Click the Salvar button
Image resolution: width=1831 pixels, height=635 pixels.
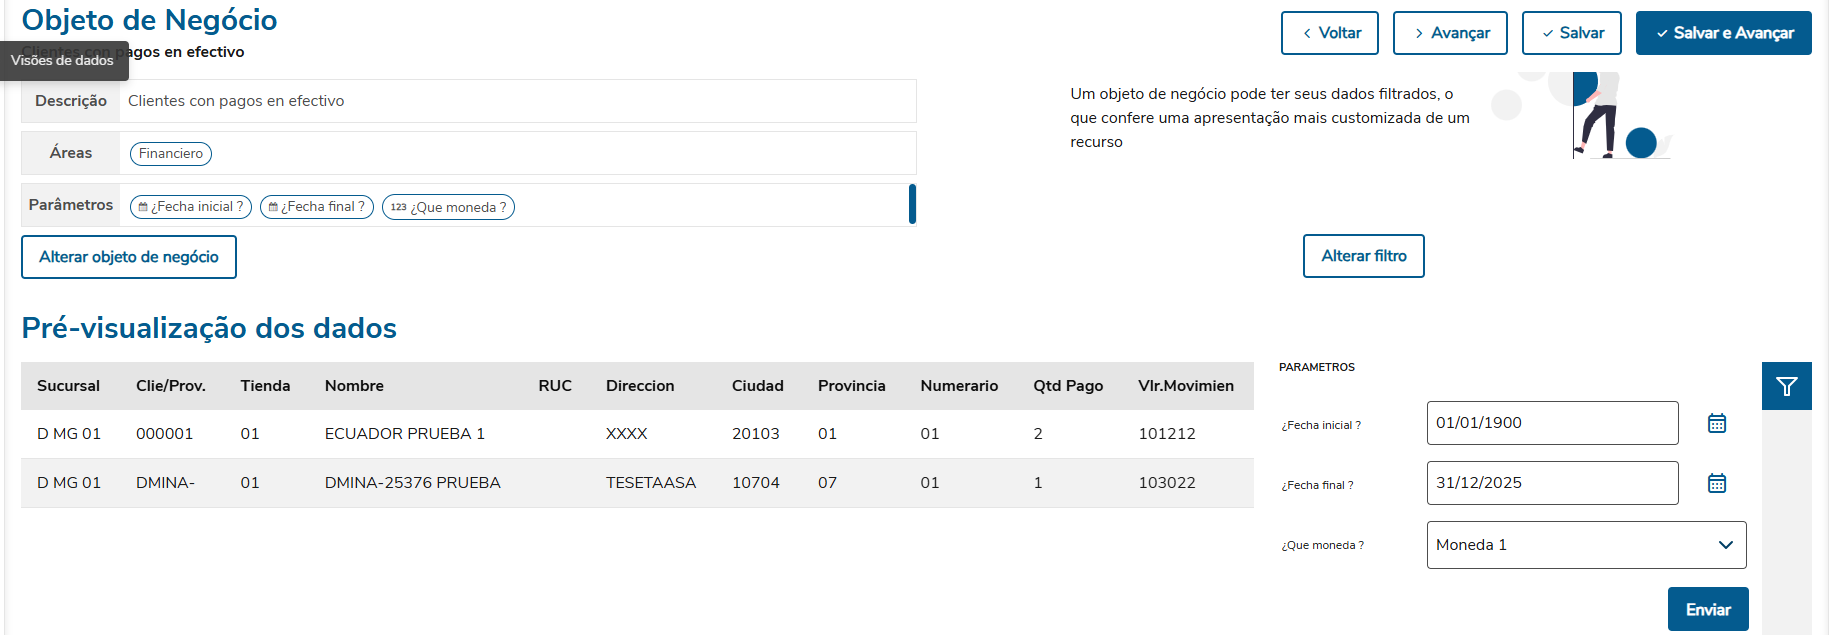coord(1571,33)
